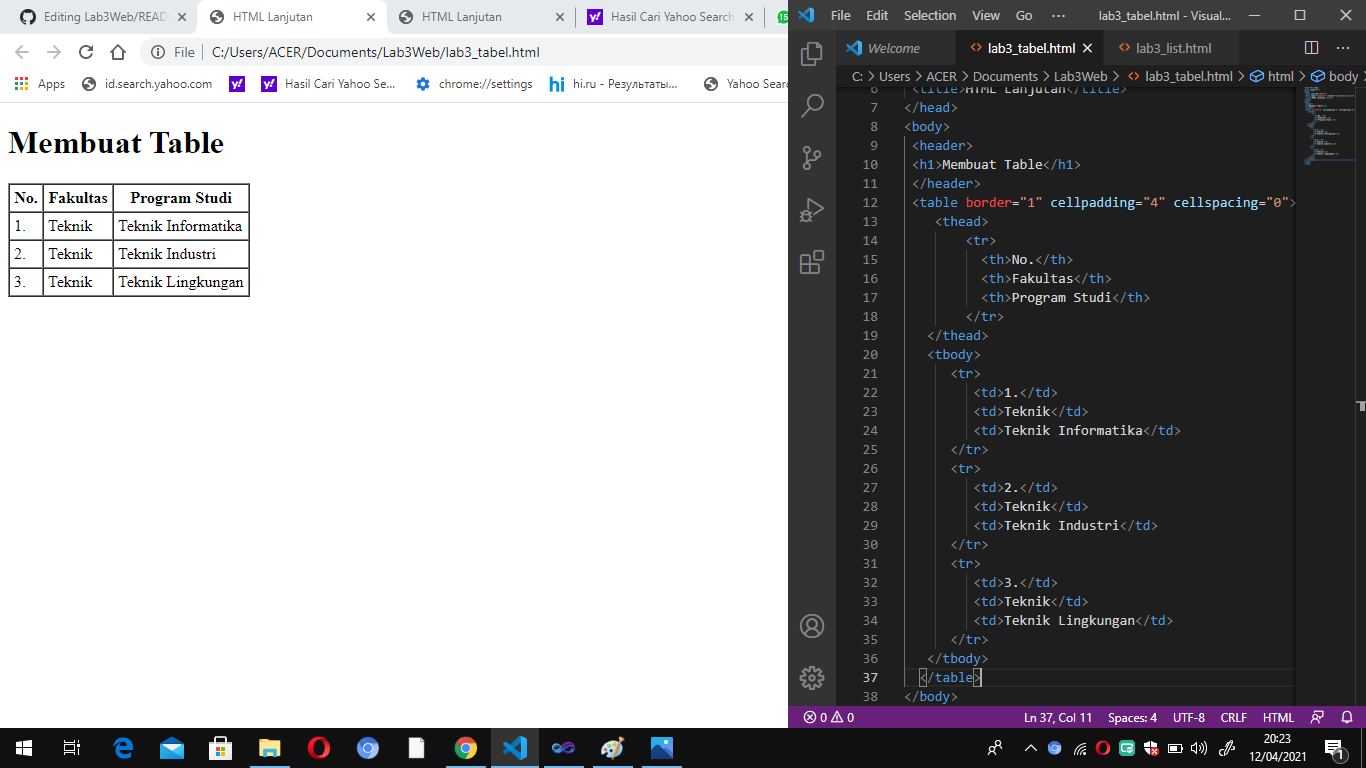Open the Accounts menu in VS Code
Viewport: 1366px width, 768px height.
click(812, 626)
